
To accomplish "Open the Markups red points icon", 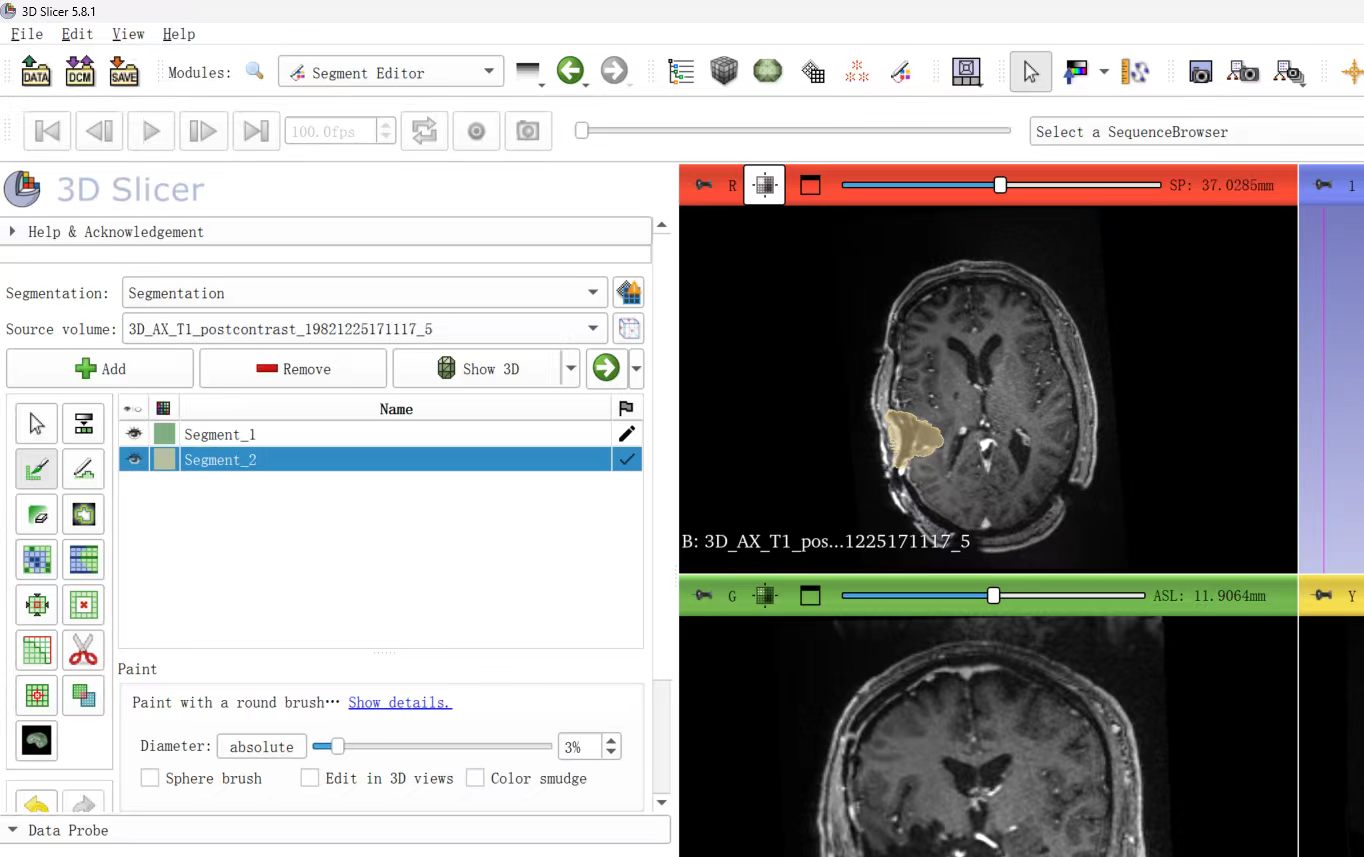I will [x=857, y=72].
